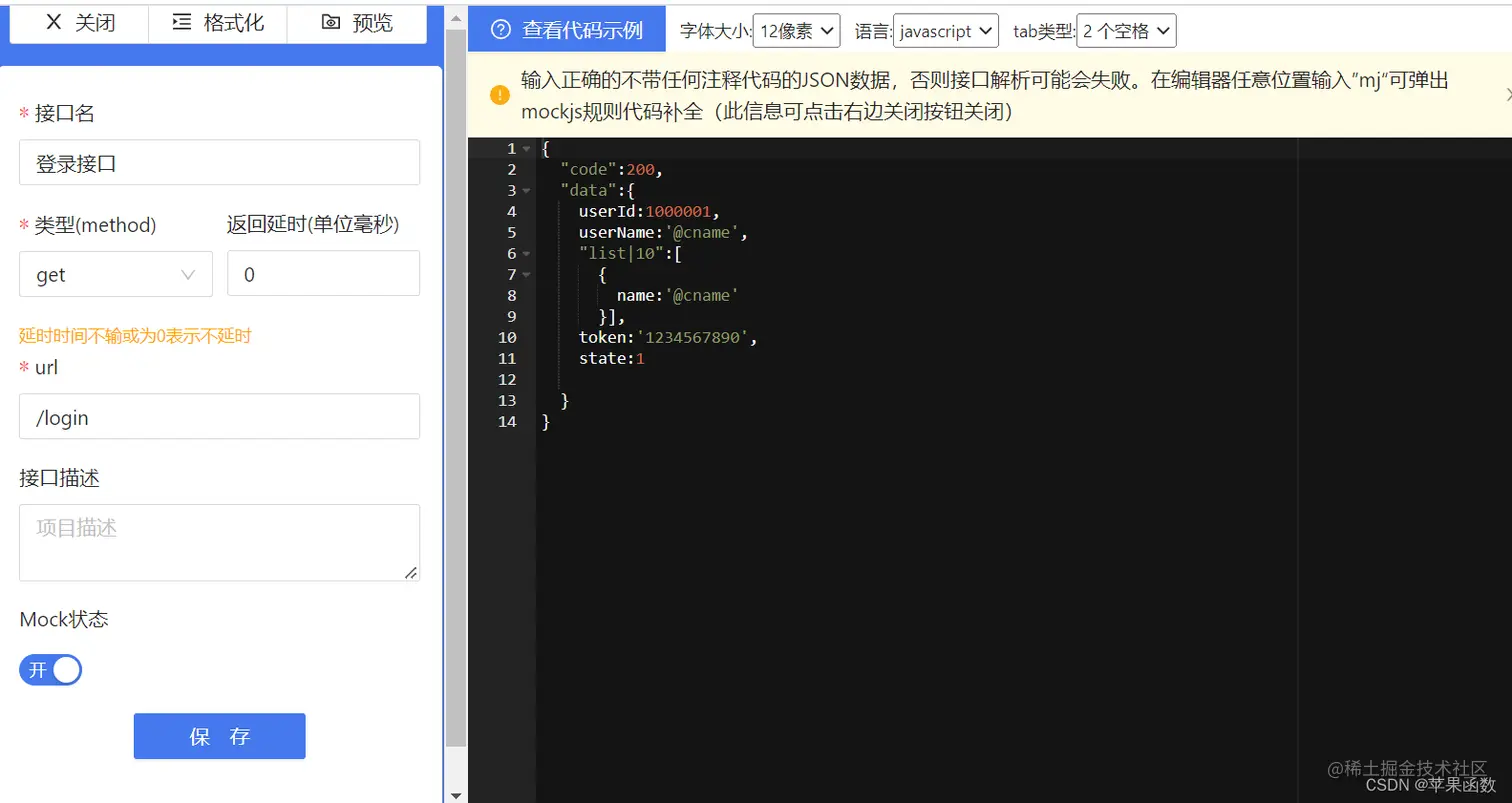Click userName:'@cname' line in editor
This screenshot has width=1512, height=803.
(663, 232)
